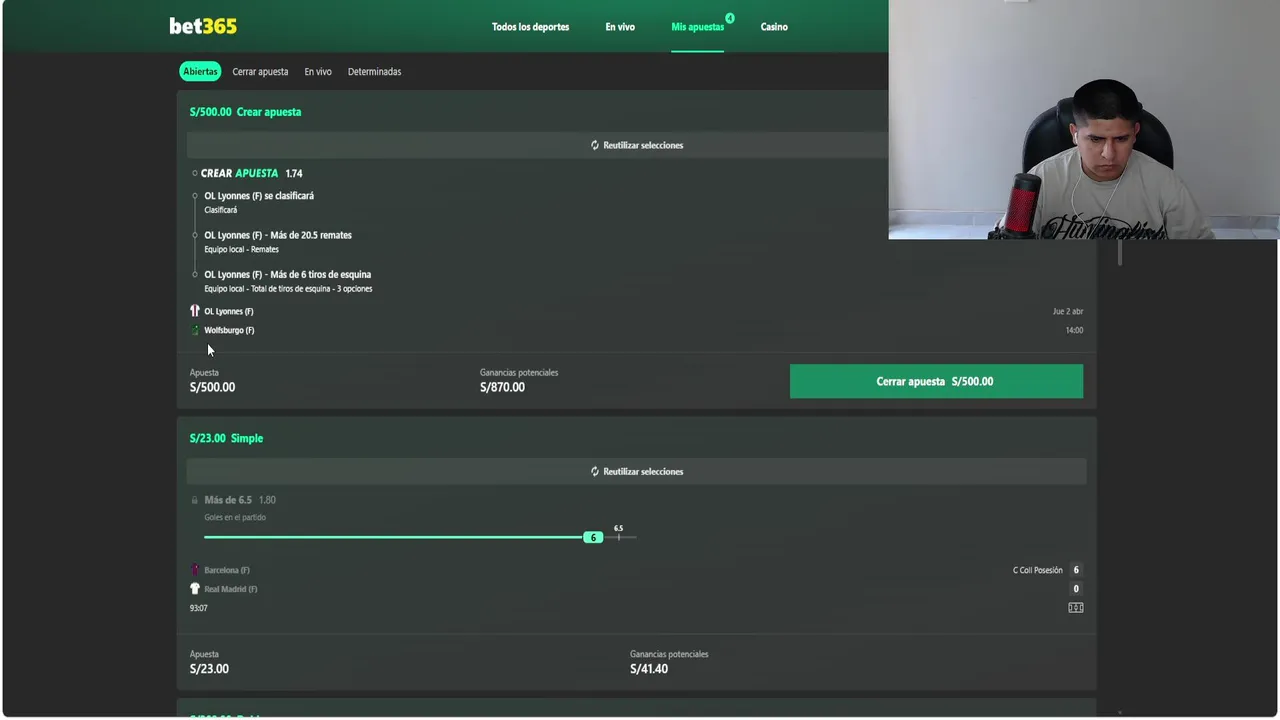Viewport: 1280px width, 720px height.
Task: Click the padlock icon beside Más de 6.5
Action: coord(195,500)
